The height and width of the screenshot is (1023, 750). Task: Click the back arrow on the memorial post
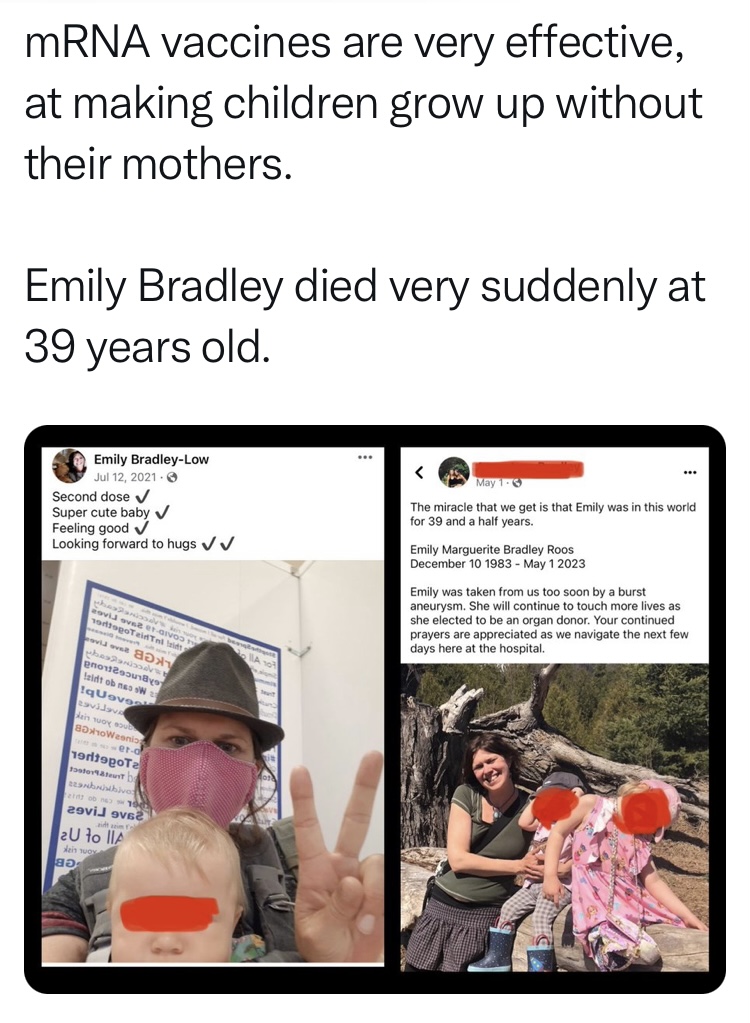pyautogui.click(x=421, y=470)
